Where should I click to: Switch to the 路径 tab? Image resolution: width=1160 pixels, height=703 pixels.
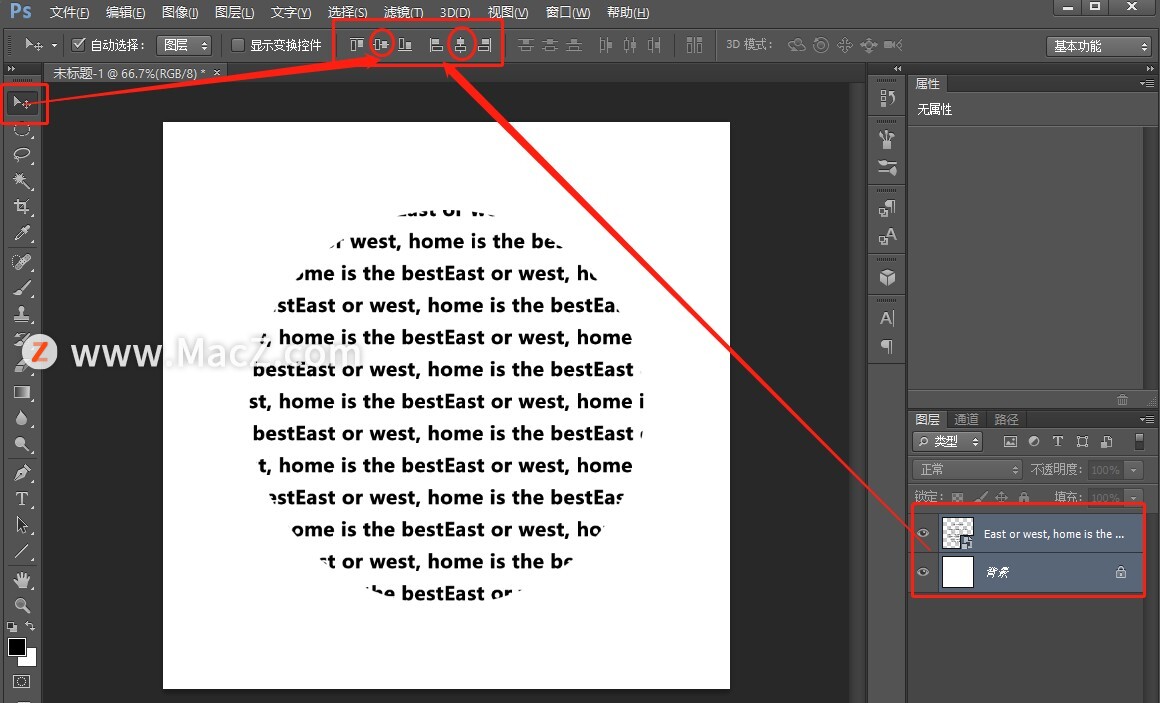1006,420
